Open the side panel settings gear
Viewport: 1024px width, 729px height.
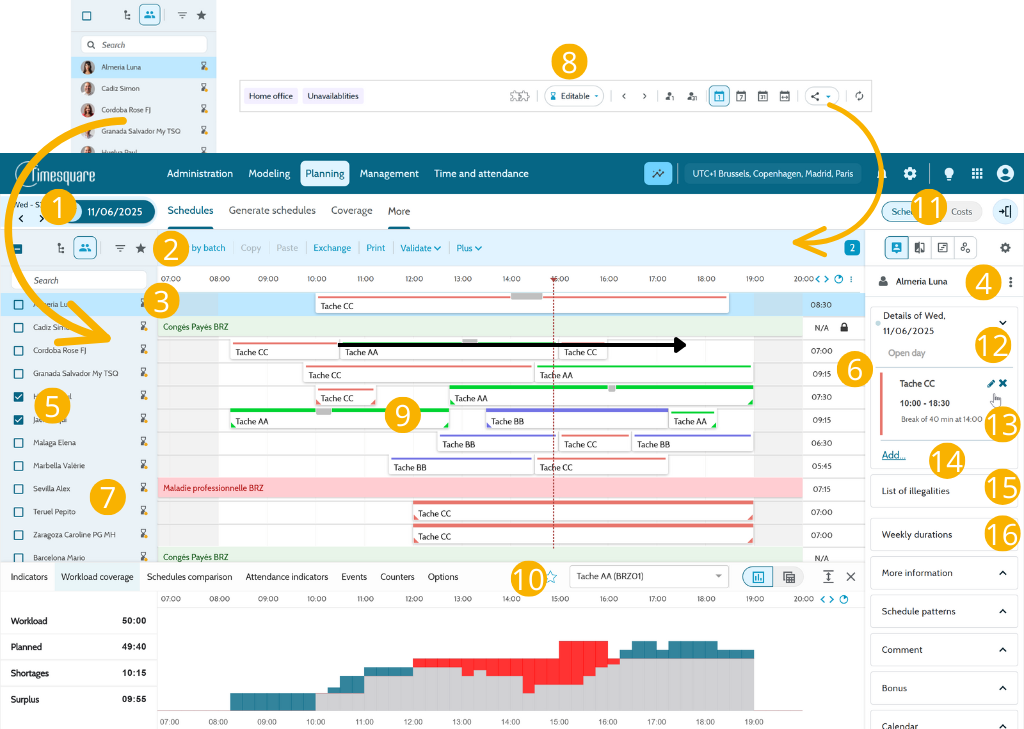click(x=1005, y=248)
